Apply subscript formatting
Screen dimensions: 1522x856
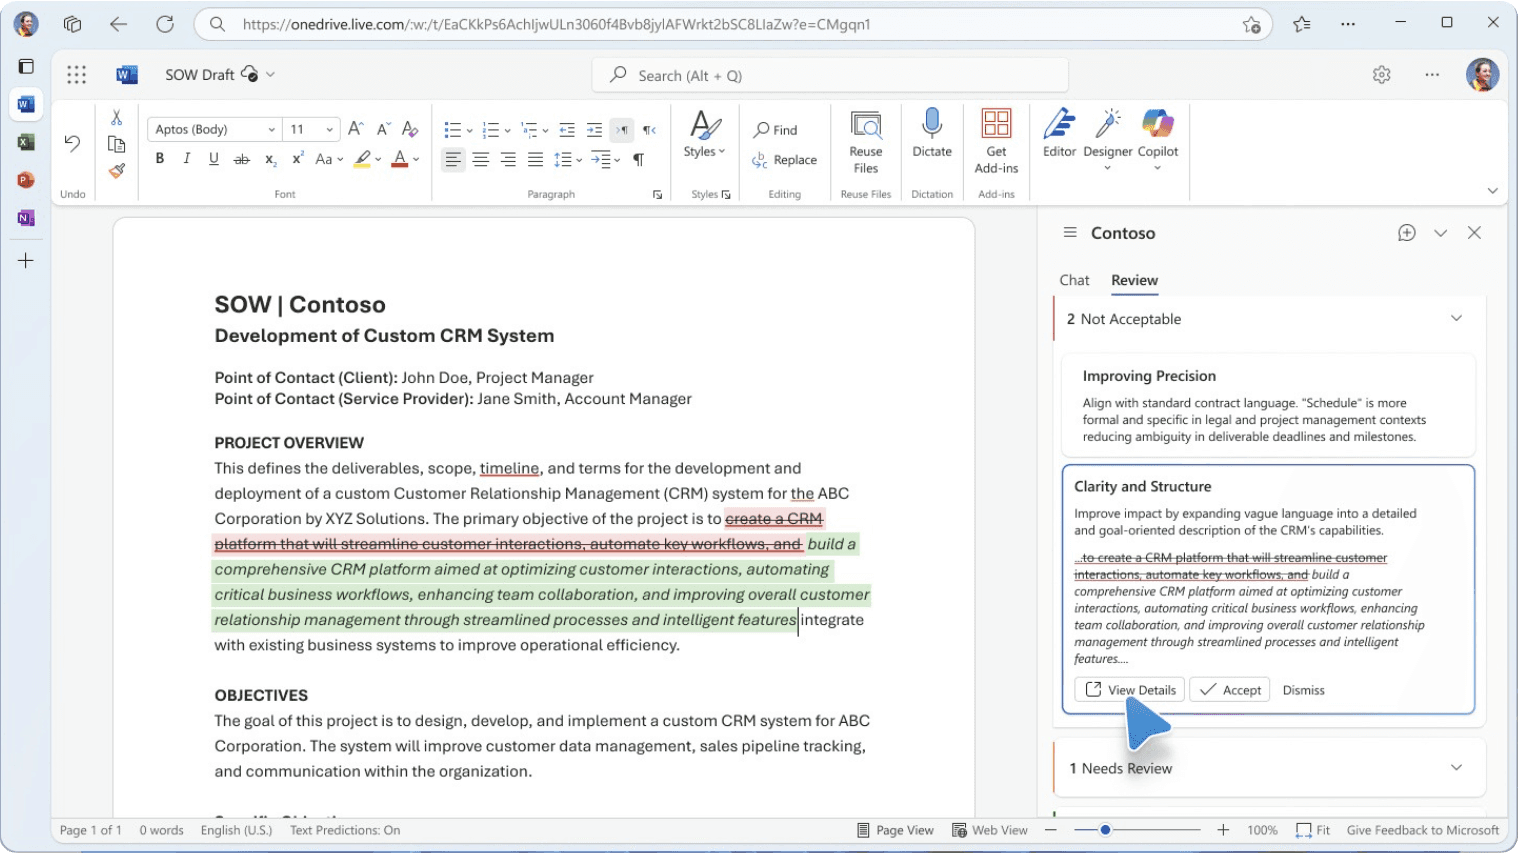coord(270,159)
